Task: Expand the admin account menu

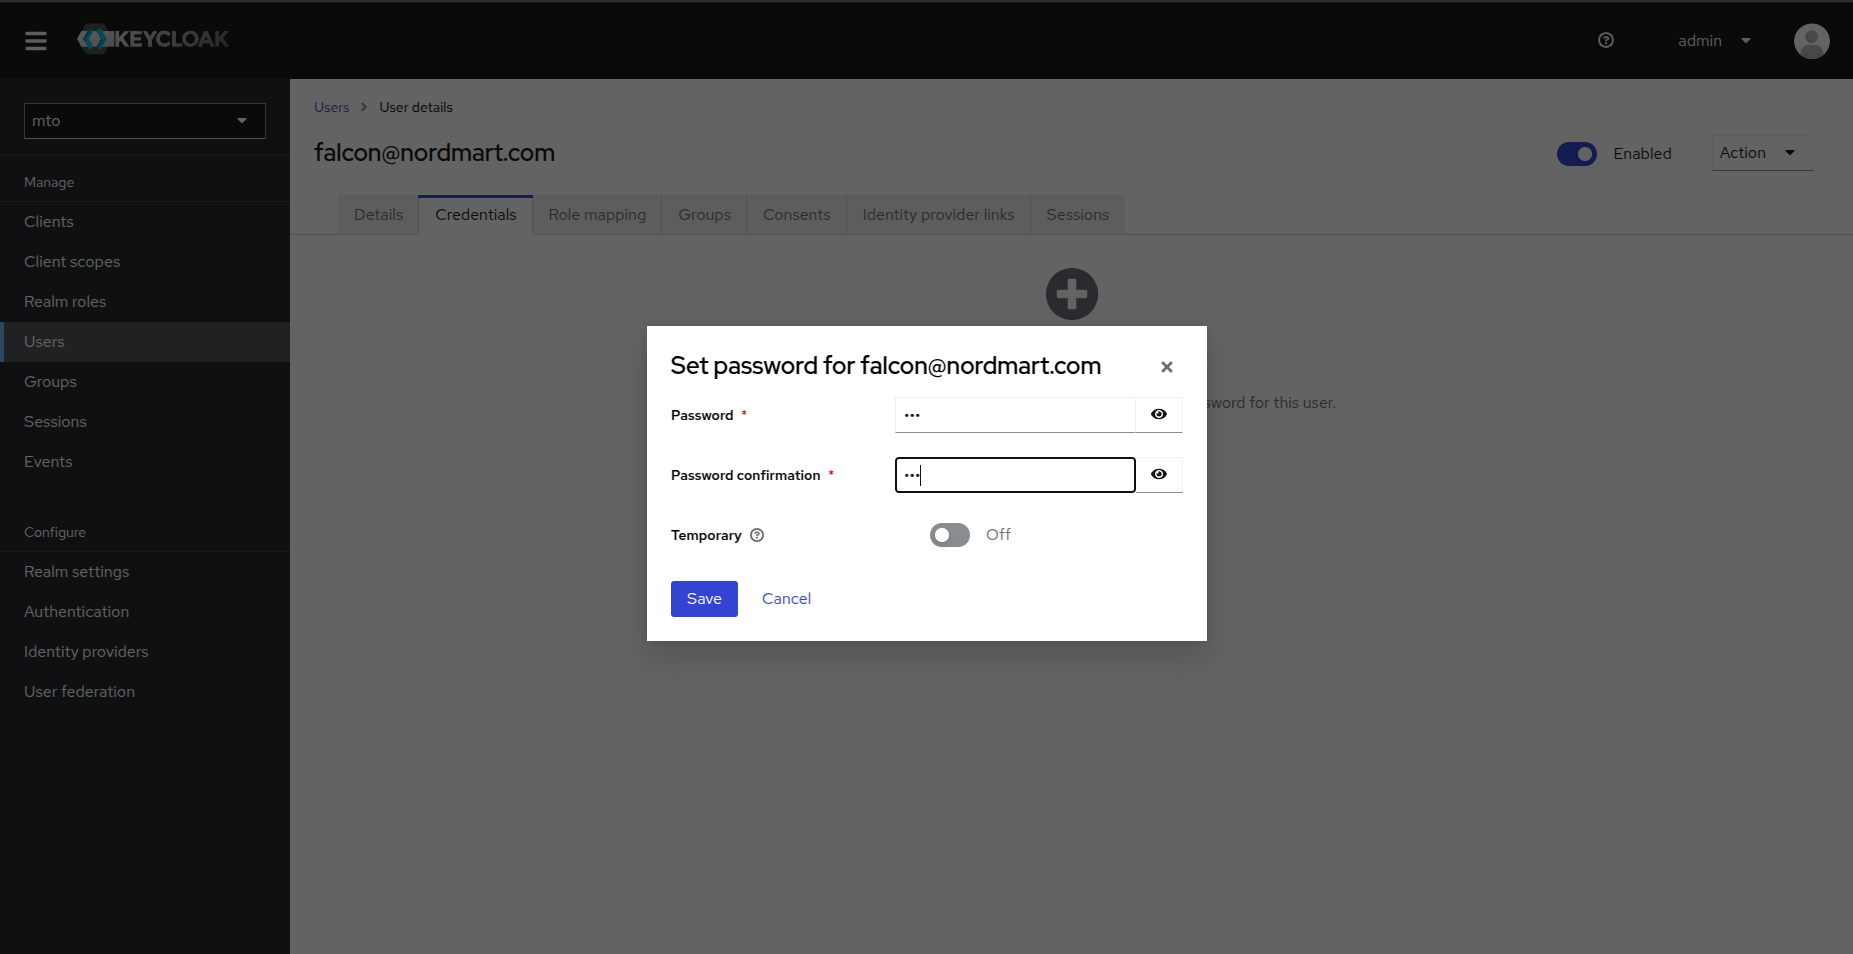Action: coord(1713,40)
